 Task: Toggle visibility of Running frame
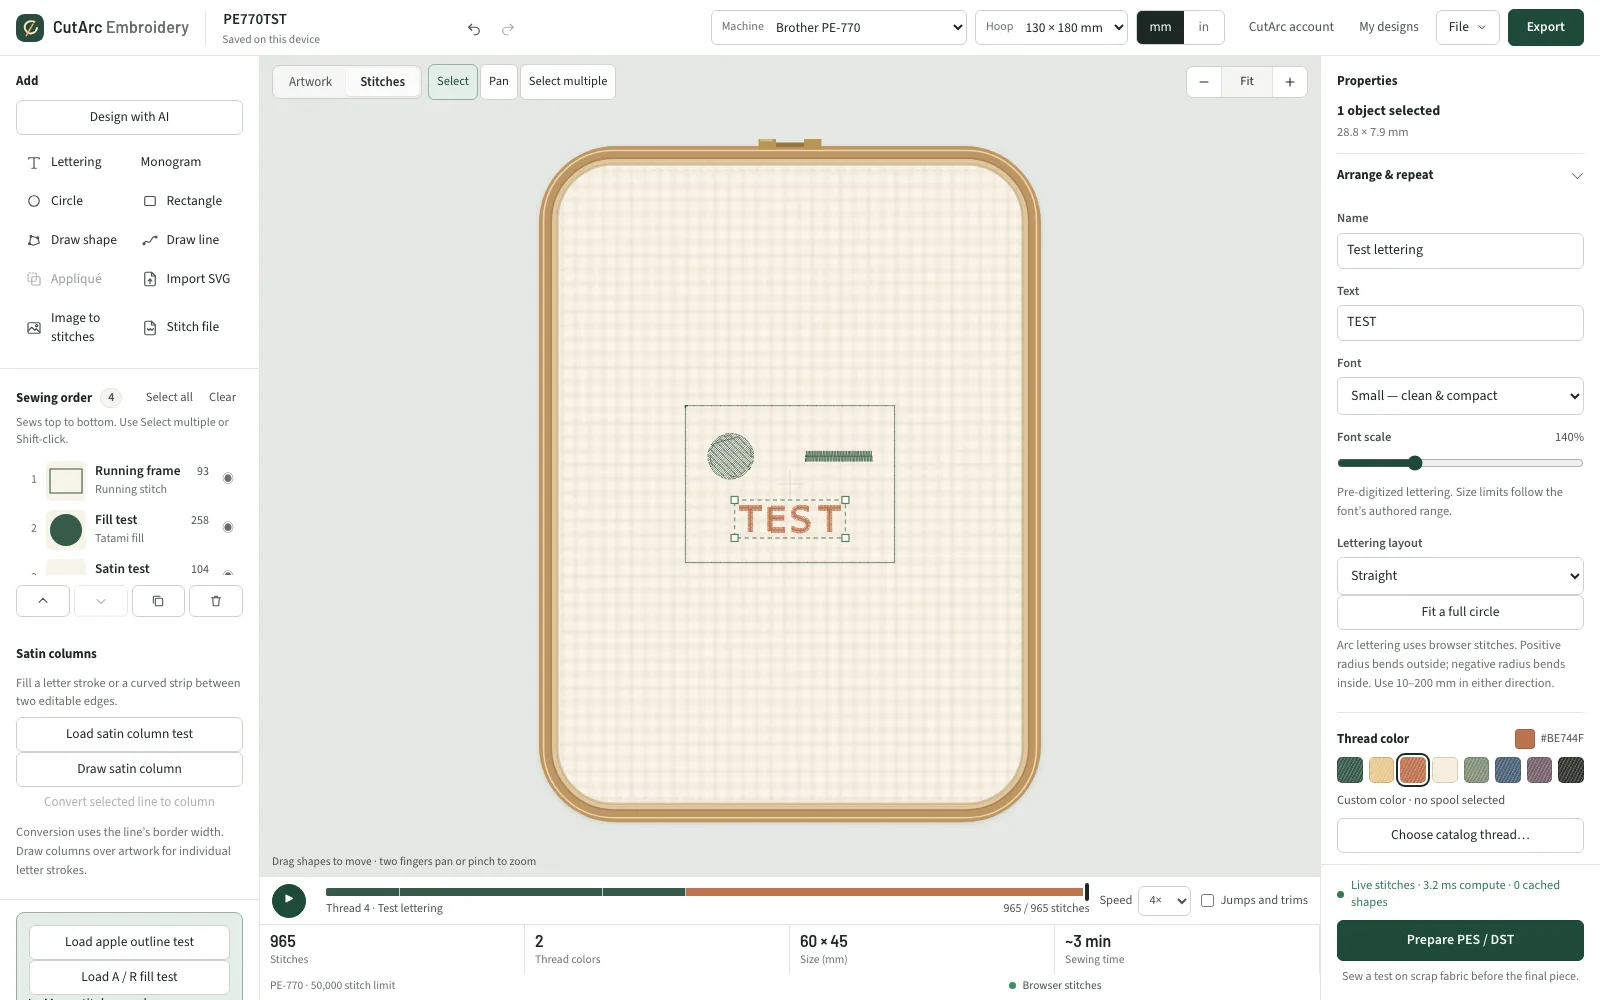(x=228, y=478)
